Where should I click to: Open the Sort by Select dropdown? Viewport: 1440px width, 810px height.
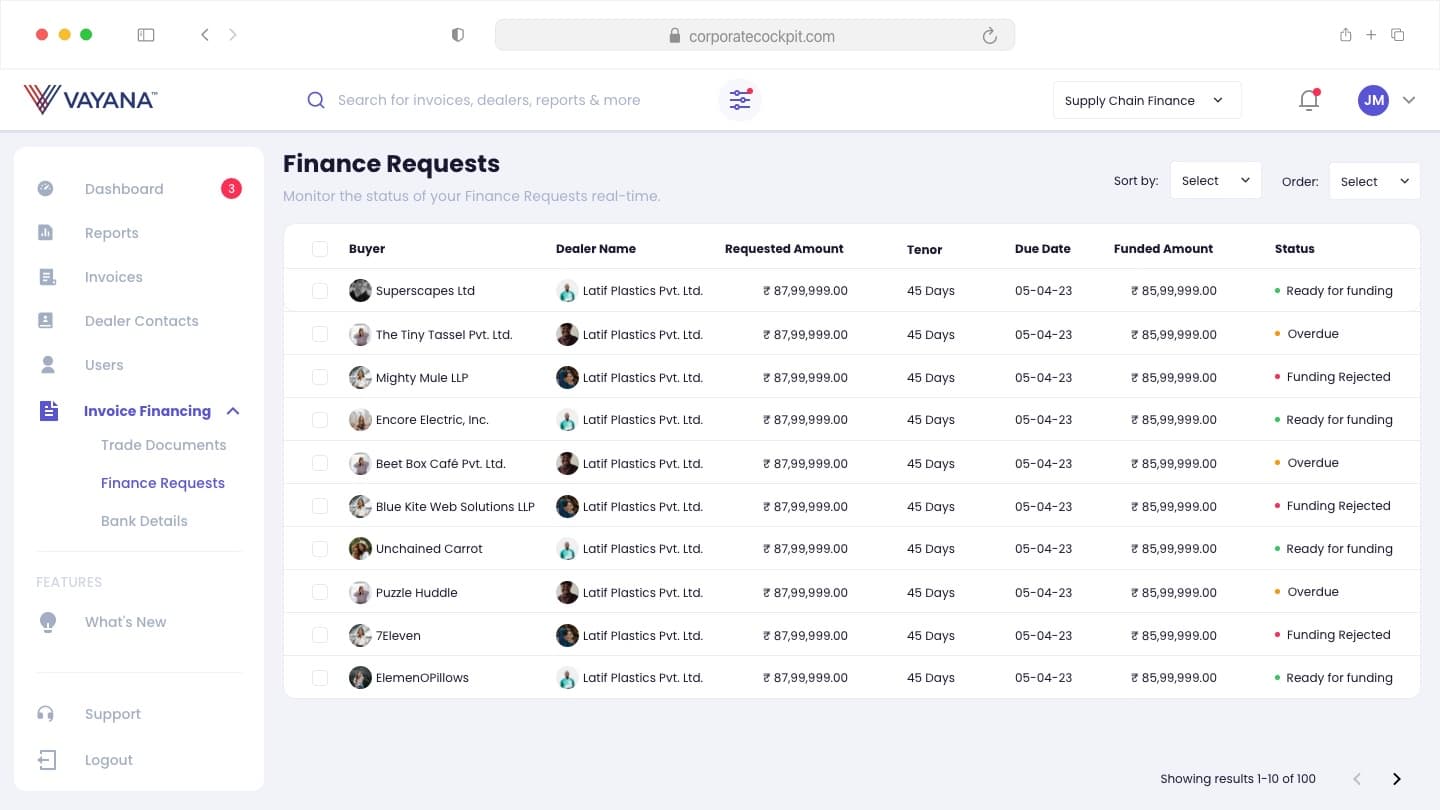tap(1215, 181)
